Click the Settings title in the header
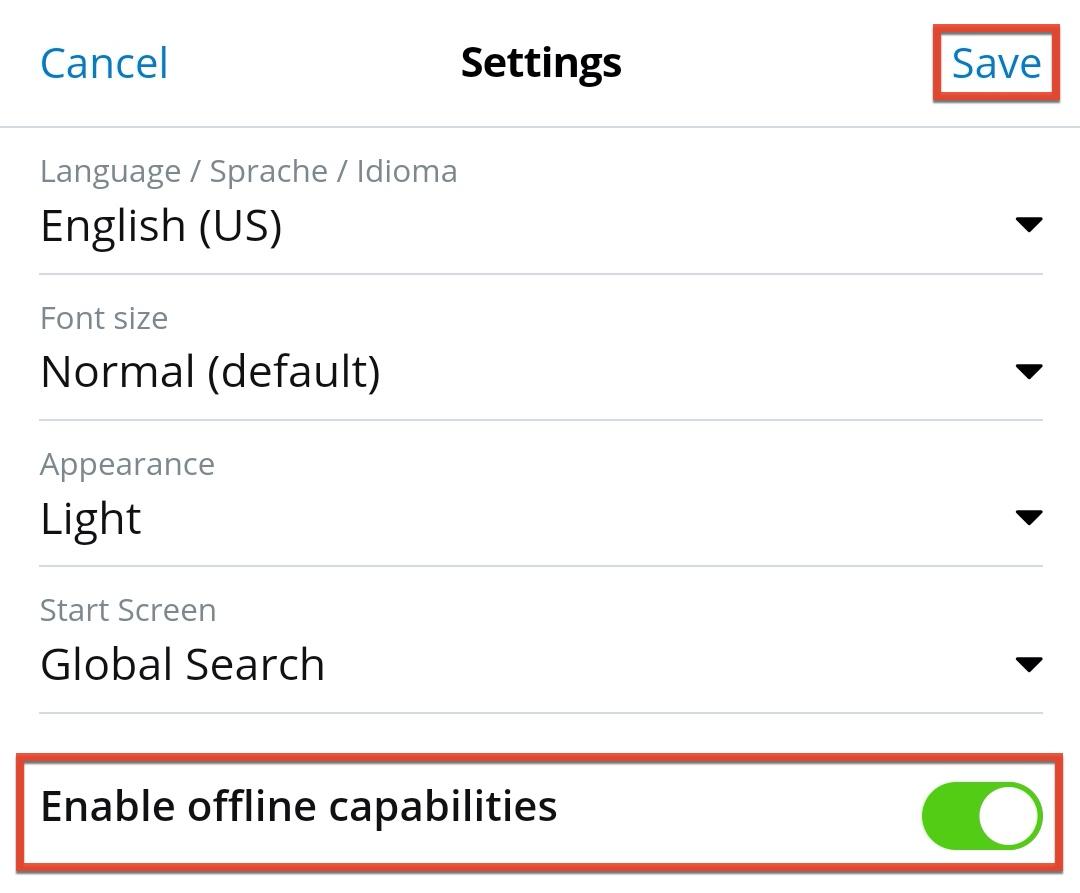This screenshot has width=1080, height=893. click(x=541, y=62)
